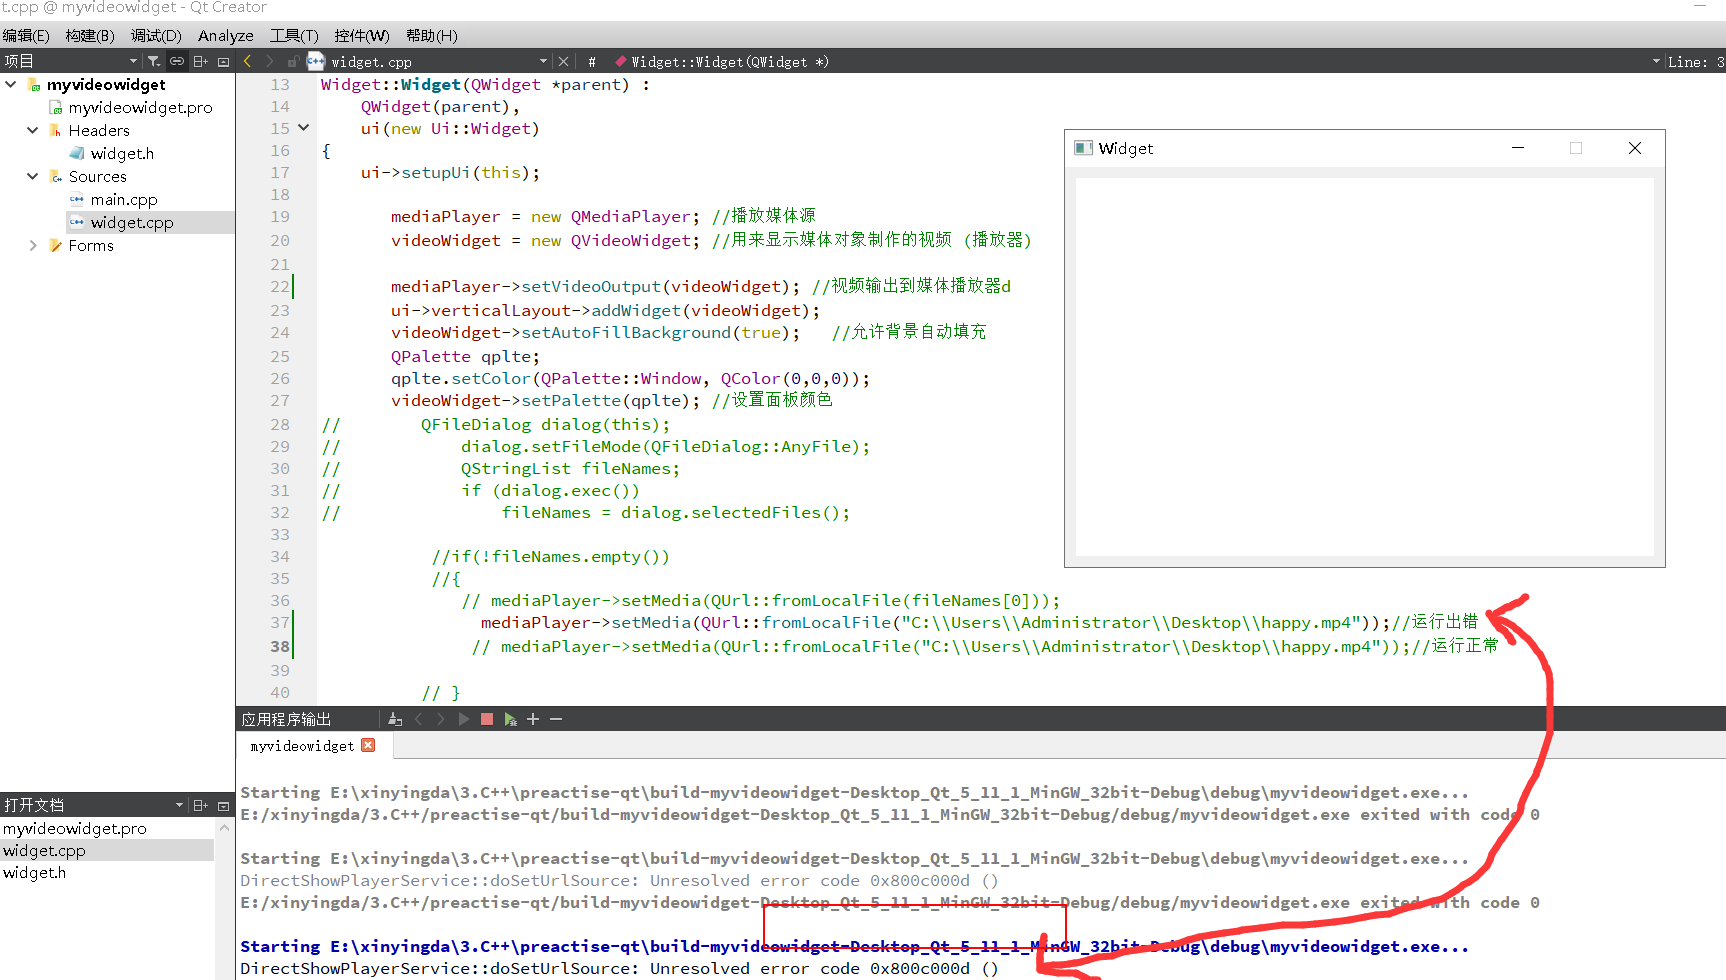Open the widget.cpp document selector dropdown

pos(544,61)
